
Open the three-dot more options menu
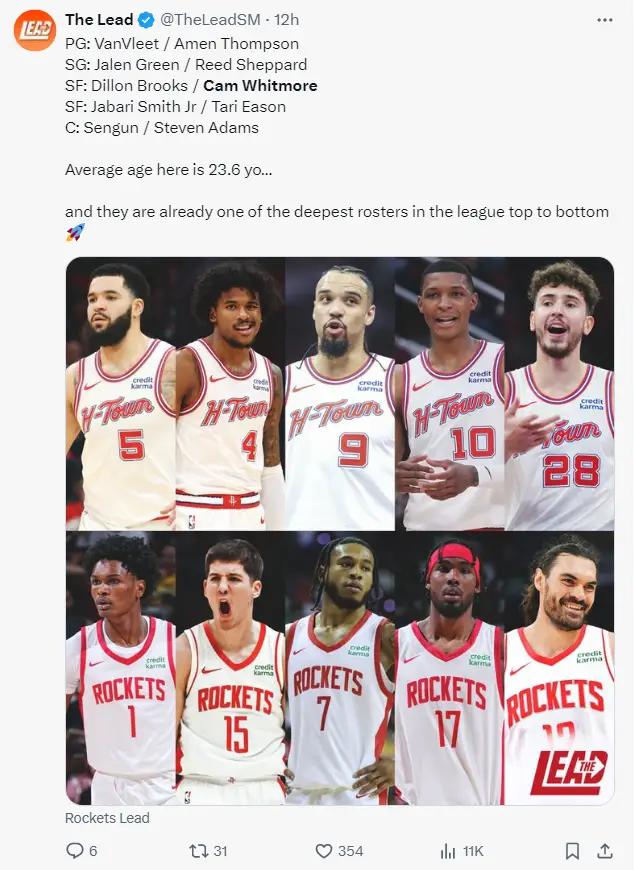pyautogui.click(x=605, y=20)
